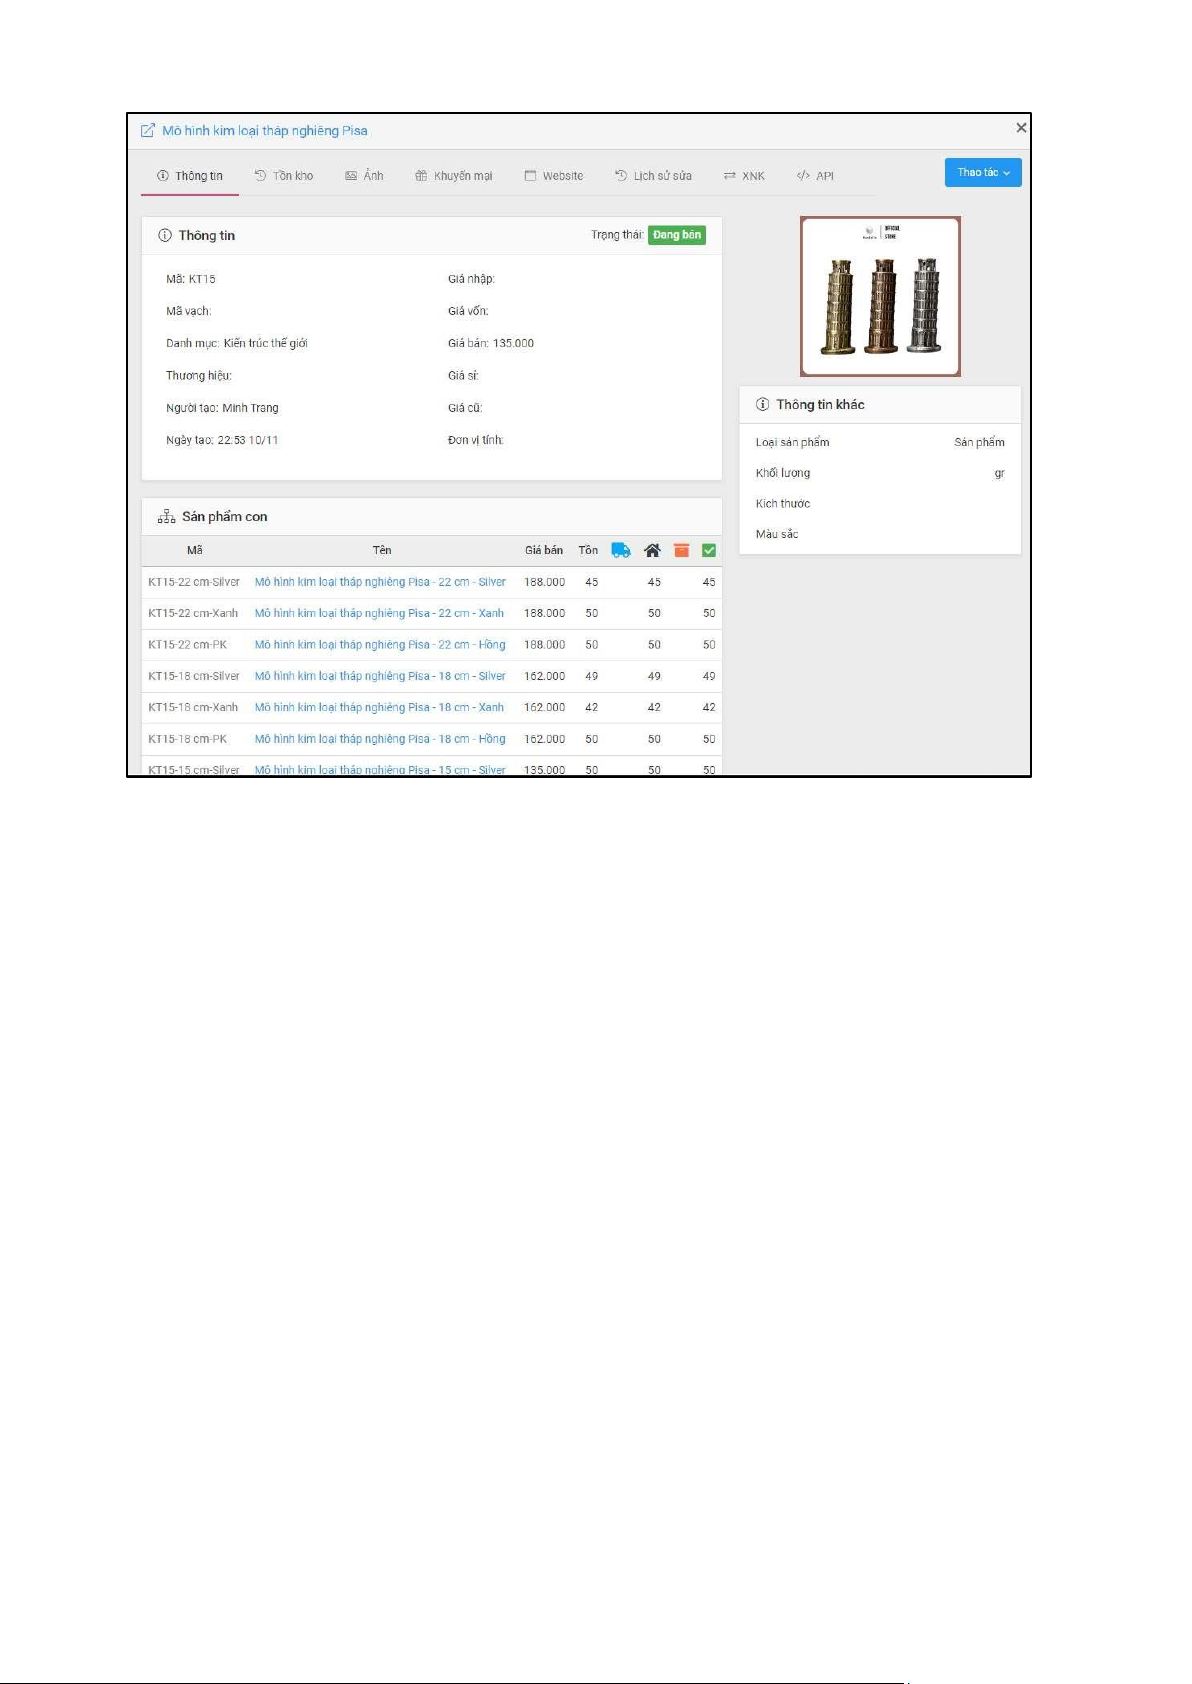View the Lịch sử sửa tab

653,176
